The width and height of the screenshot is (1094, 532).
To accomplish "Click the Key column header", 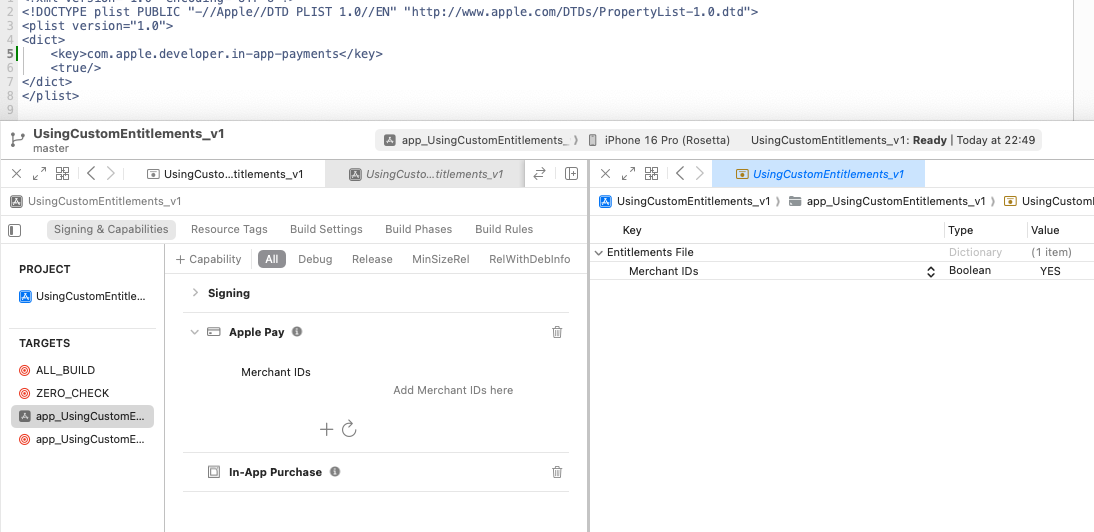I will [631, 230].
